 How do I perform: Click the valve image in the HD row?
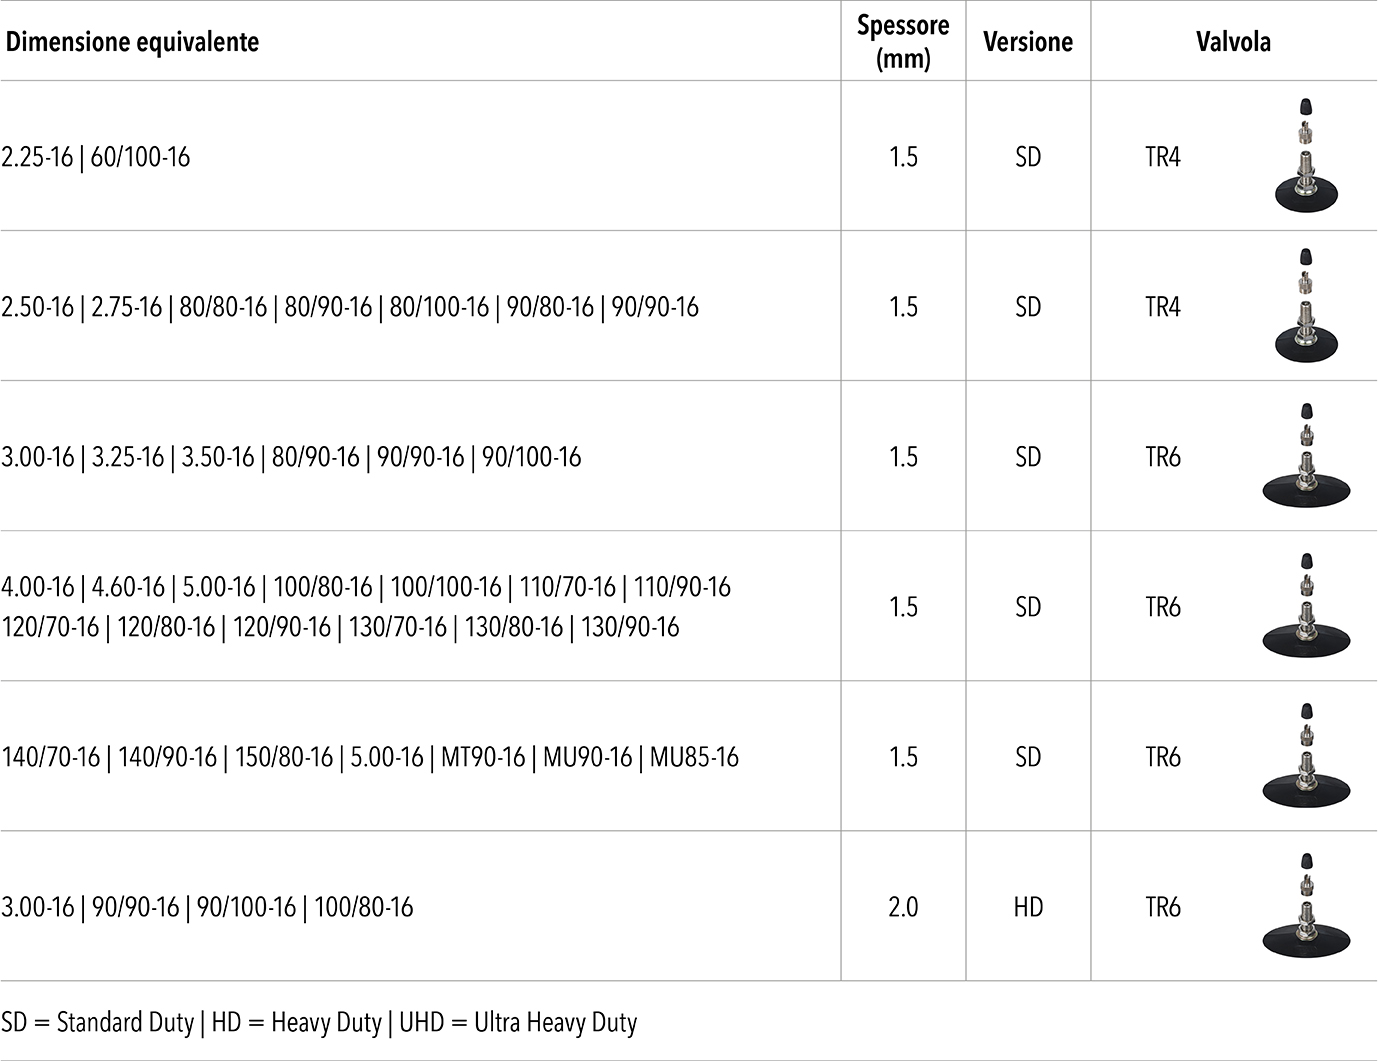1306,906
